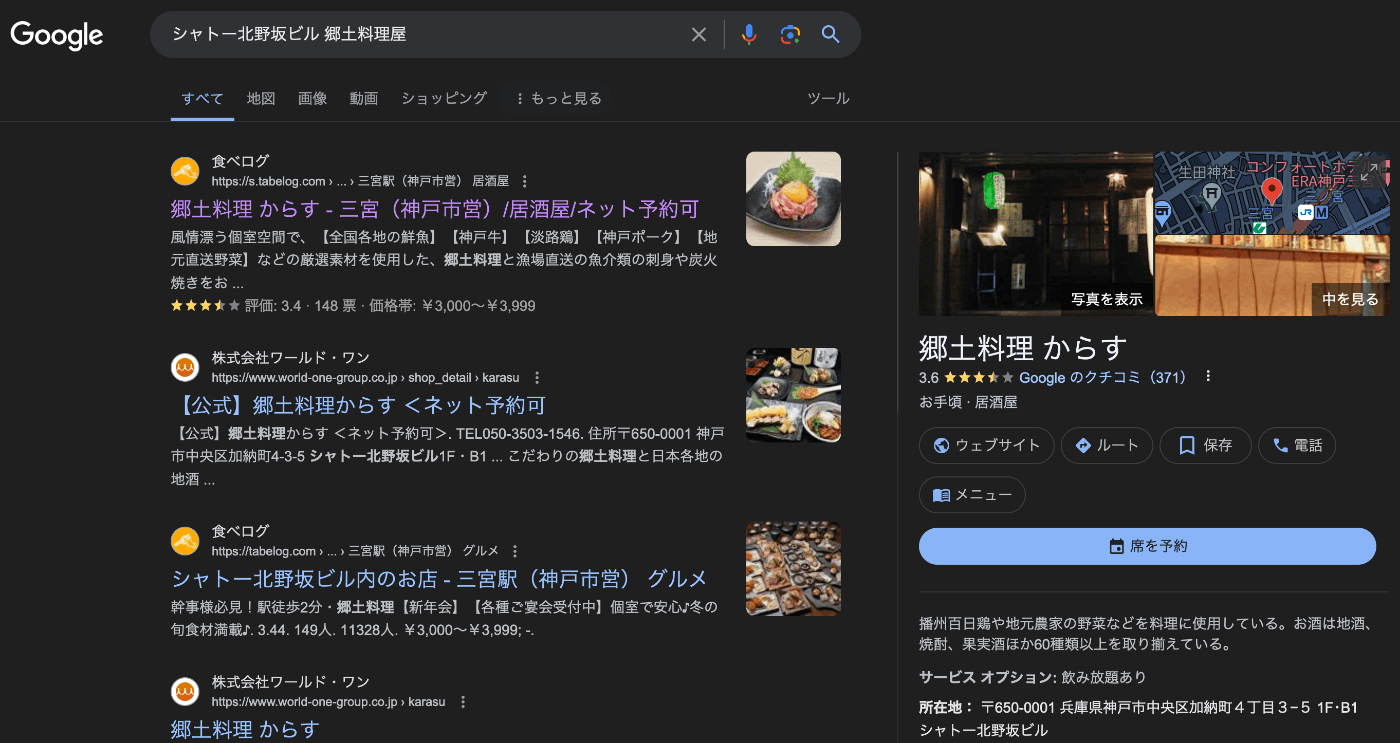Expand the map thumbnail
1400x743 pixels.
1369,172
